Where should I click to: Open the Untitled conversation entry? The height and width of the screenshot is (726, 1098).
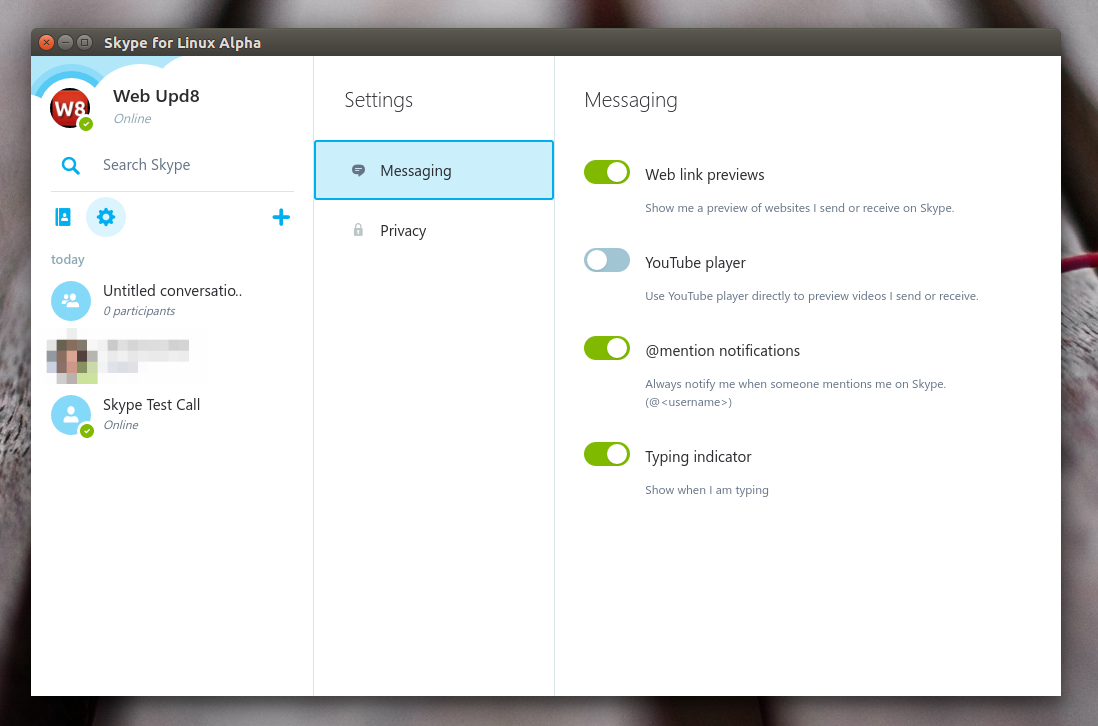pos(172,300)
